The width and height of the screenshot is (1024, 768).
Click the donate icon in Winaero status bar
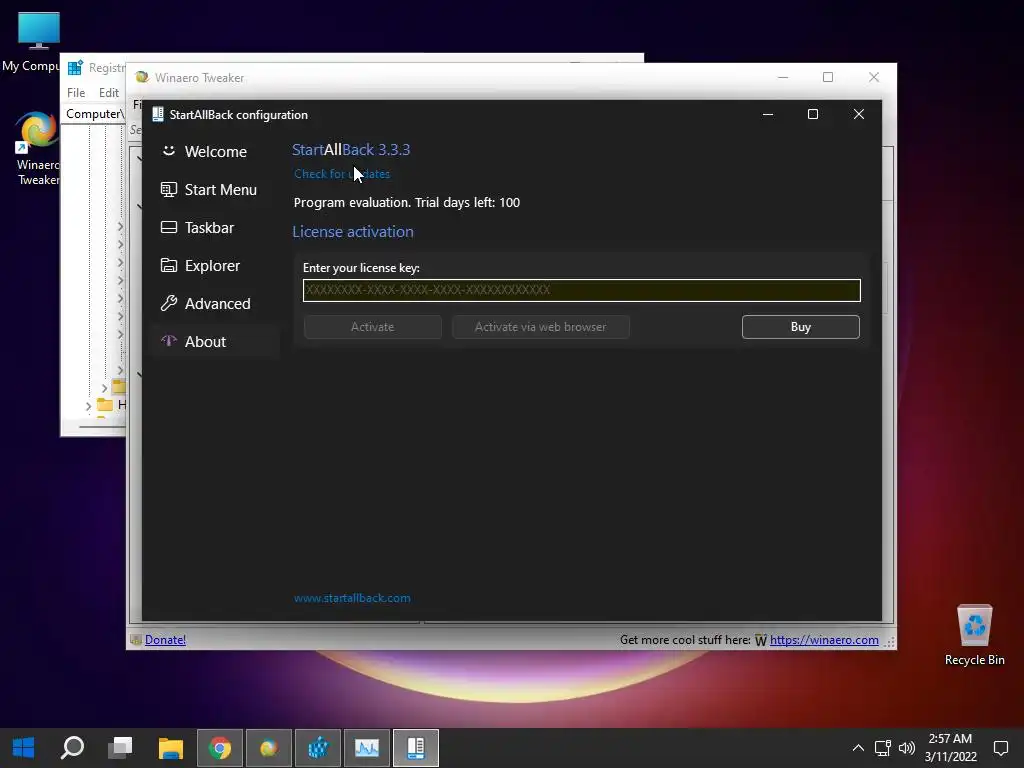[x=136, y=640]
